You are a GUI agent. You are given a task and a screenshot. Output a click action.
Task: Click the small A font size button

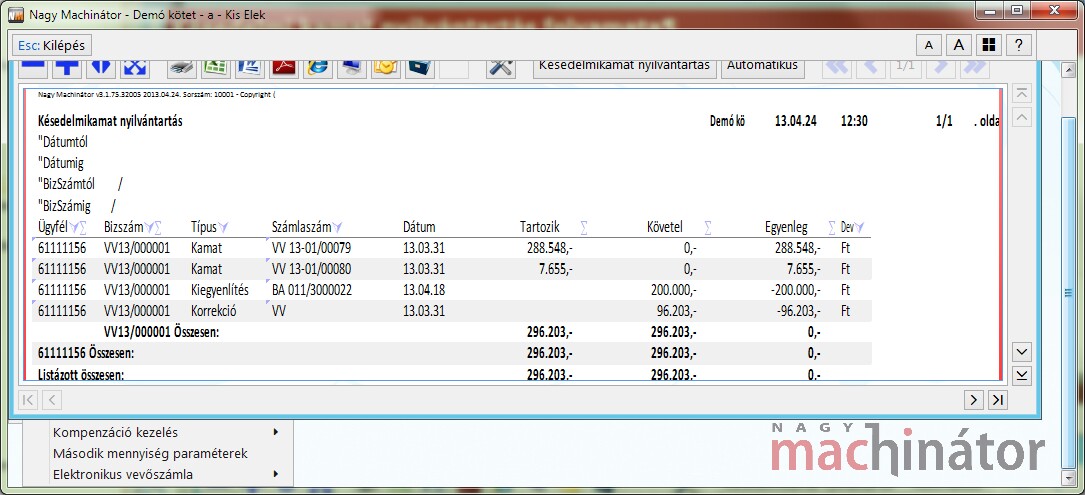pyautogui.click(x=929, y=45)
